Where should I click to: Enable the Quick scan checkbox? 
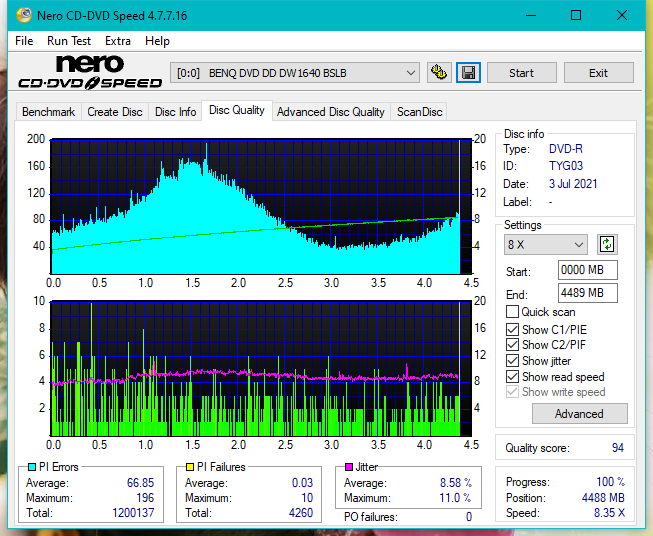click(512, 312)
